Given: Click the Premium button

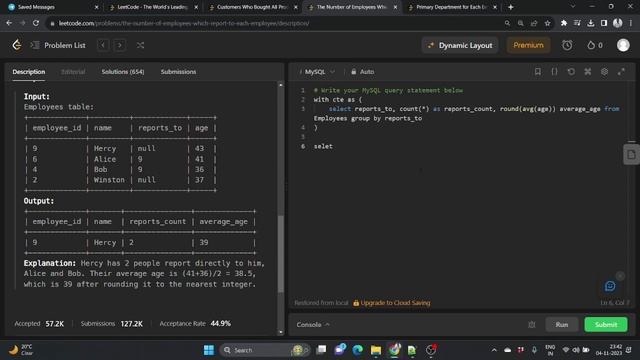Looking at the screenshot, I should click(528, 45).
